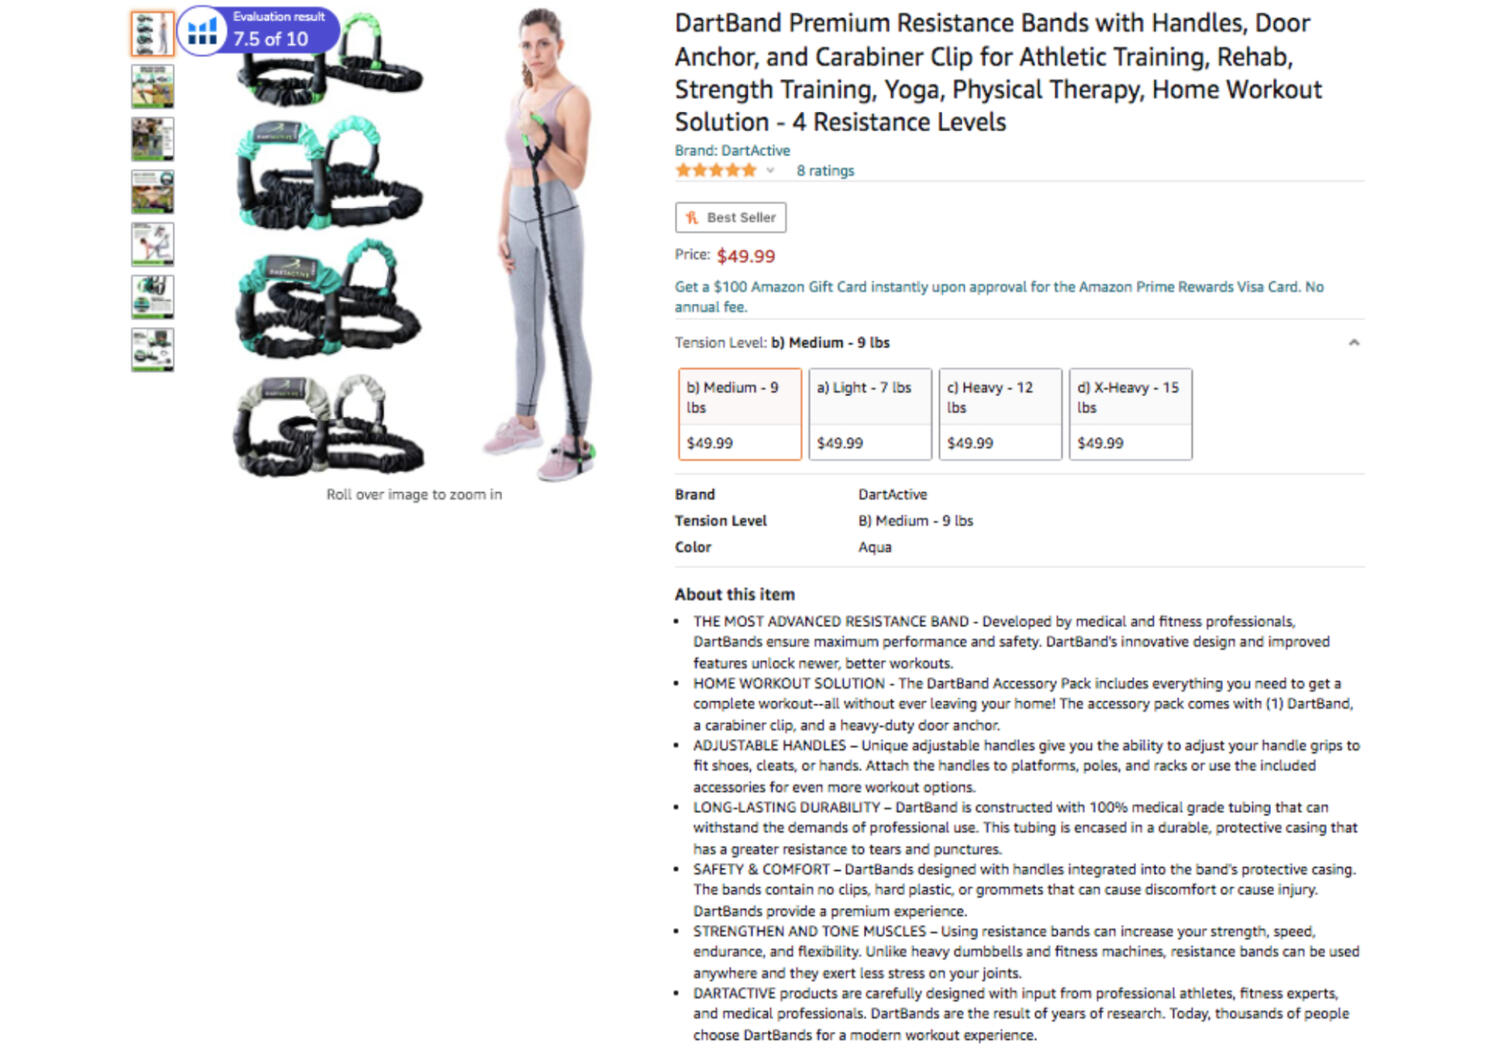
Task: Select the Medium - 9 lbs option
Action: click(x=740, y=414)
